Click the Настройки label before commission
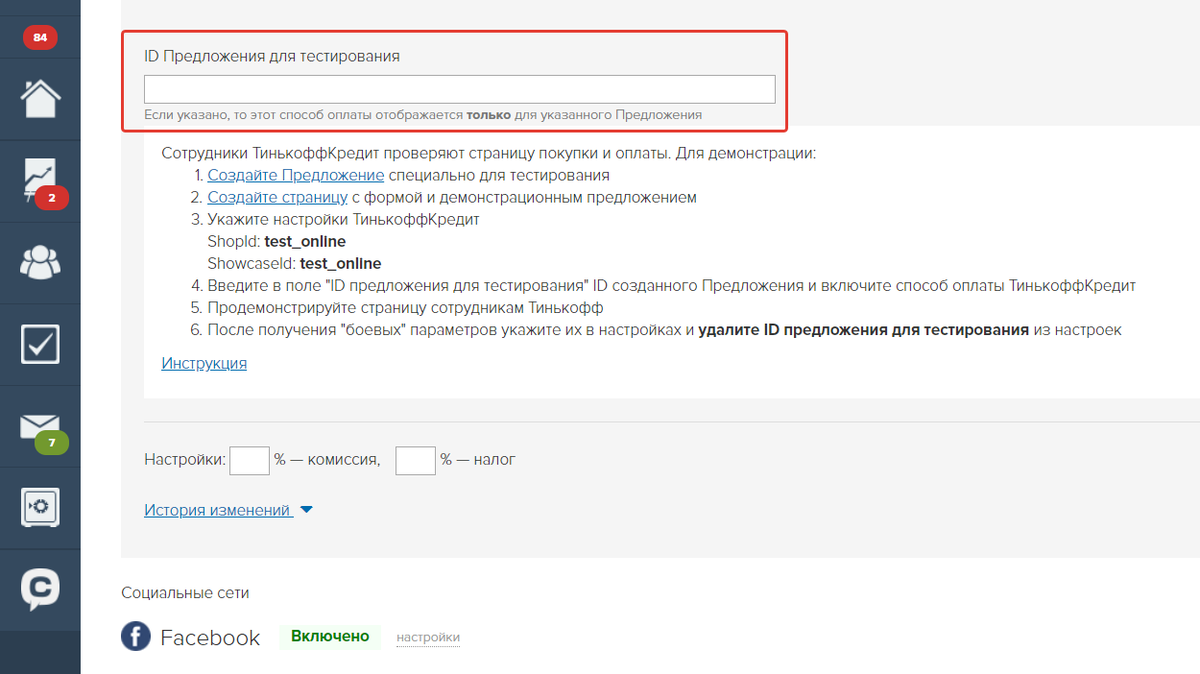 [x=185, y=460]
